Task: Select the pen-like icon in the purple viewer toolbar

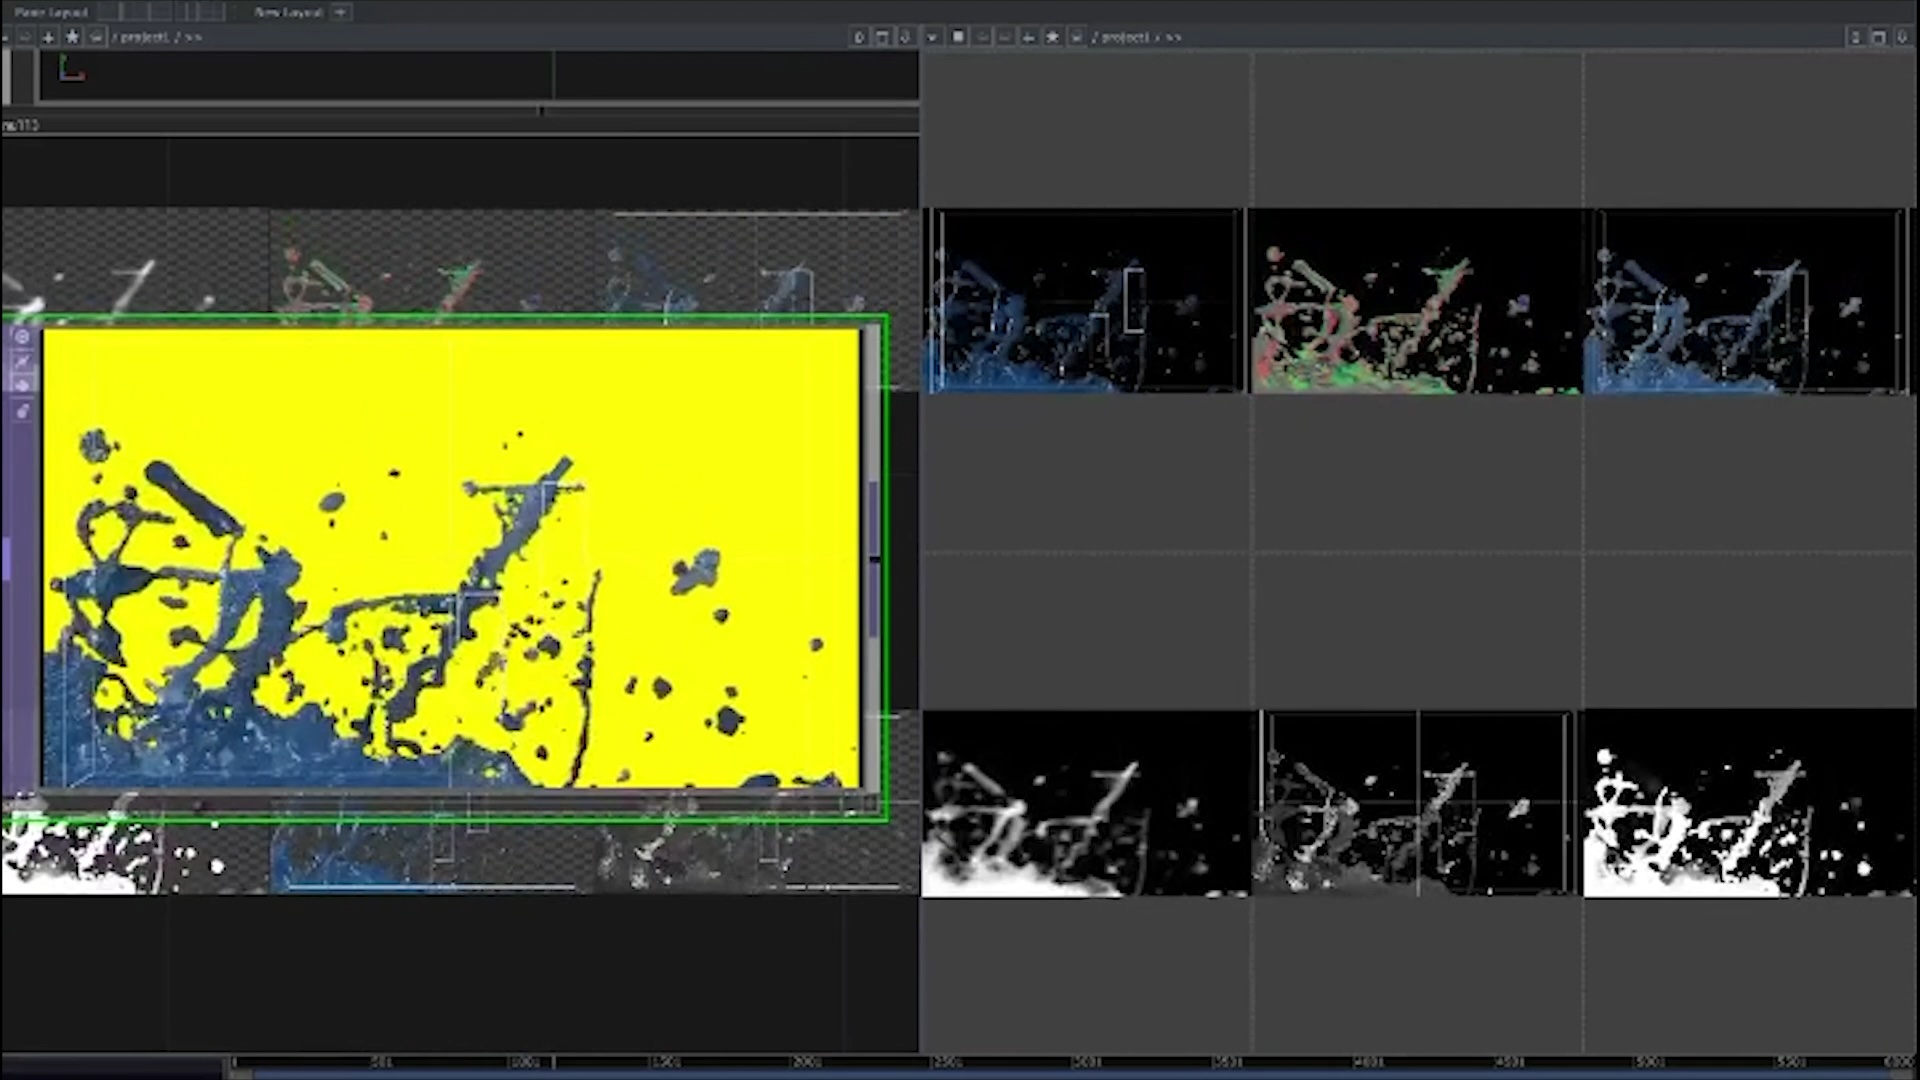Action: click(22, 362)
